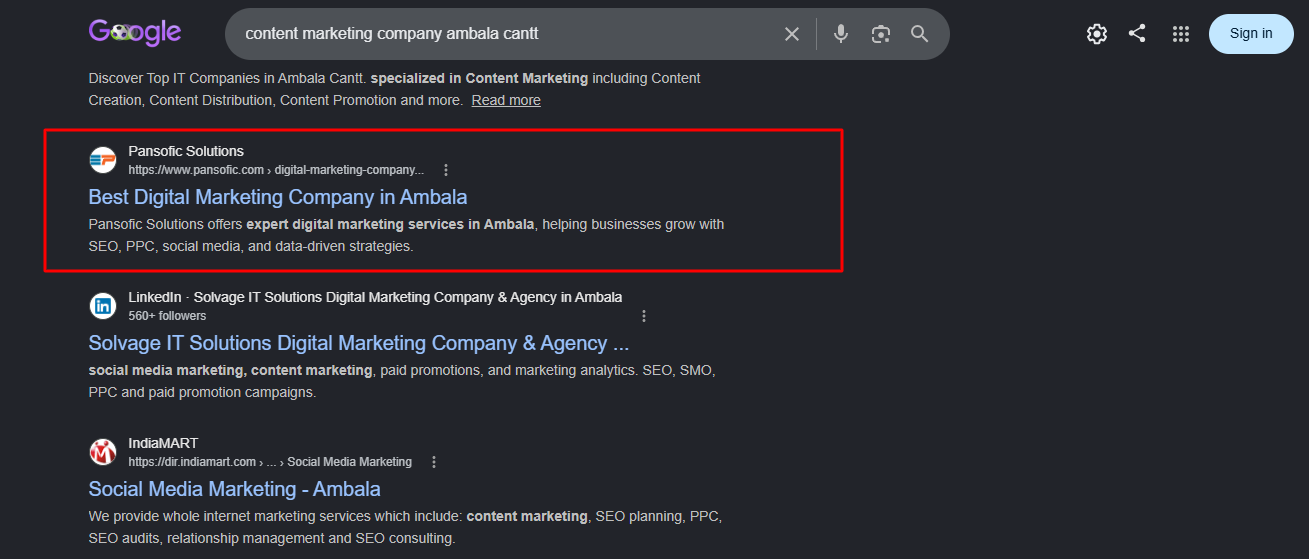Click the IndiaMART site name
Image resolution: width=1309 pixels, height=559 pixels.
point(163,443)
